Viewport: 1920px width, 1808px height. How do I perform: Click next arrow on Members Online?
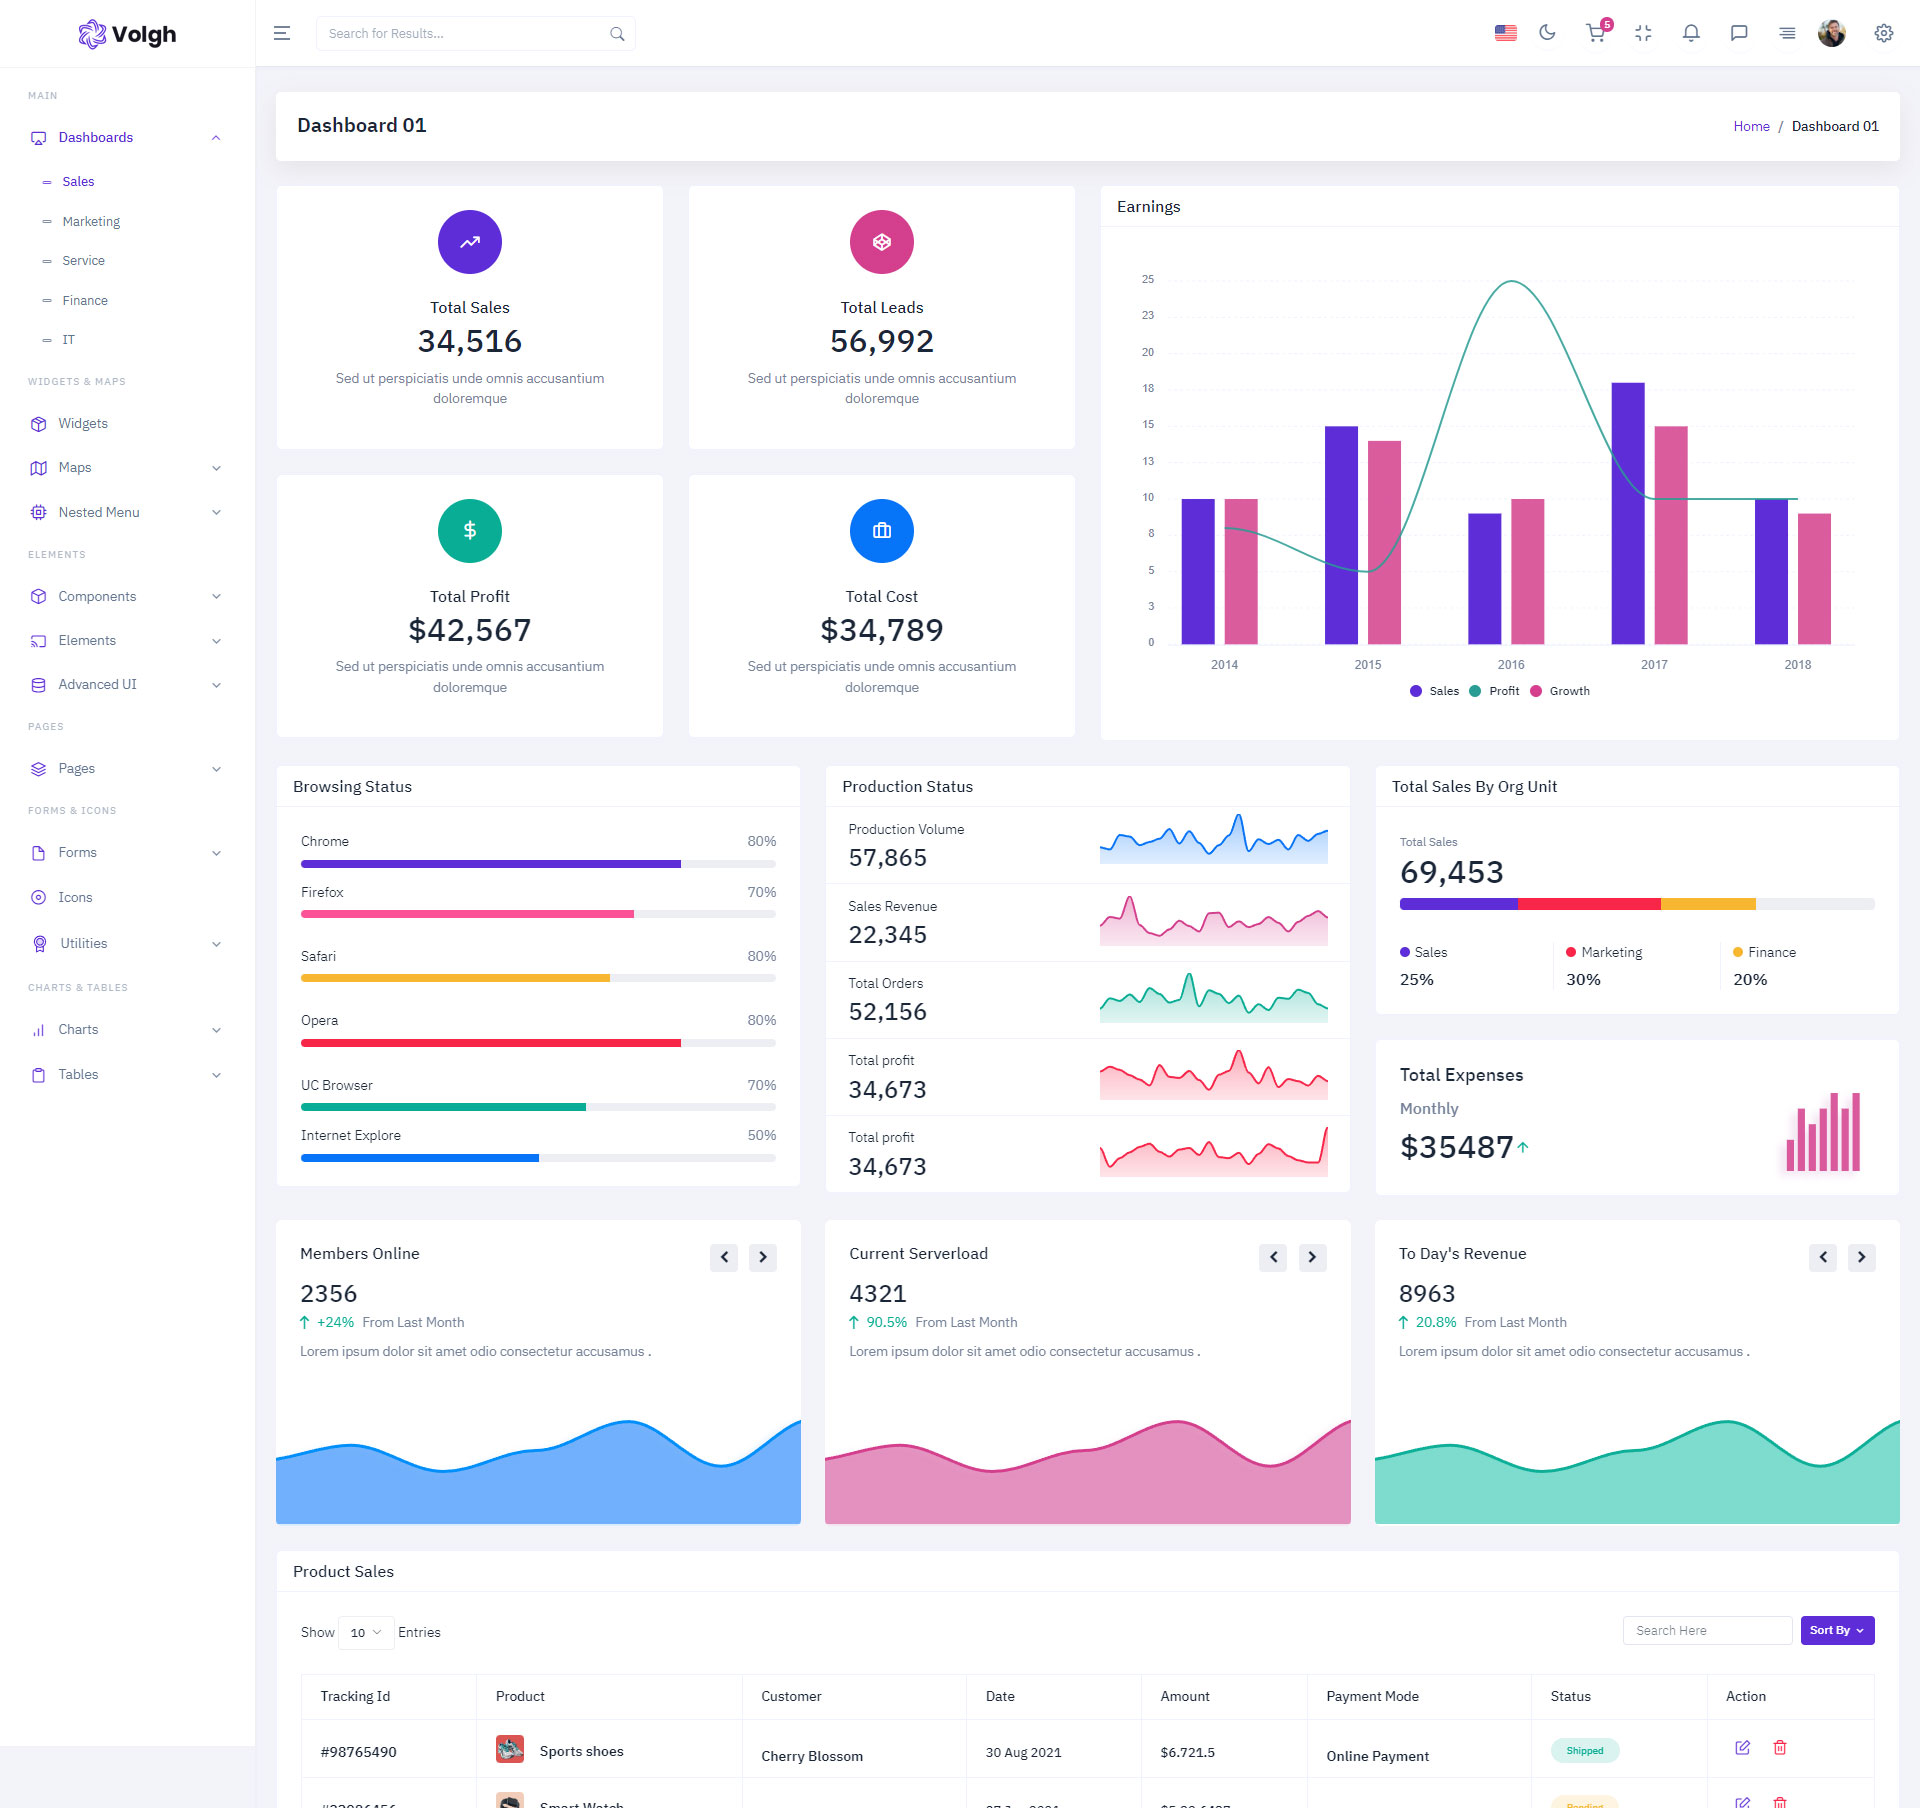click(763, 1257)
